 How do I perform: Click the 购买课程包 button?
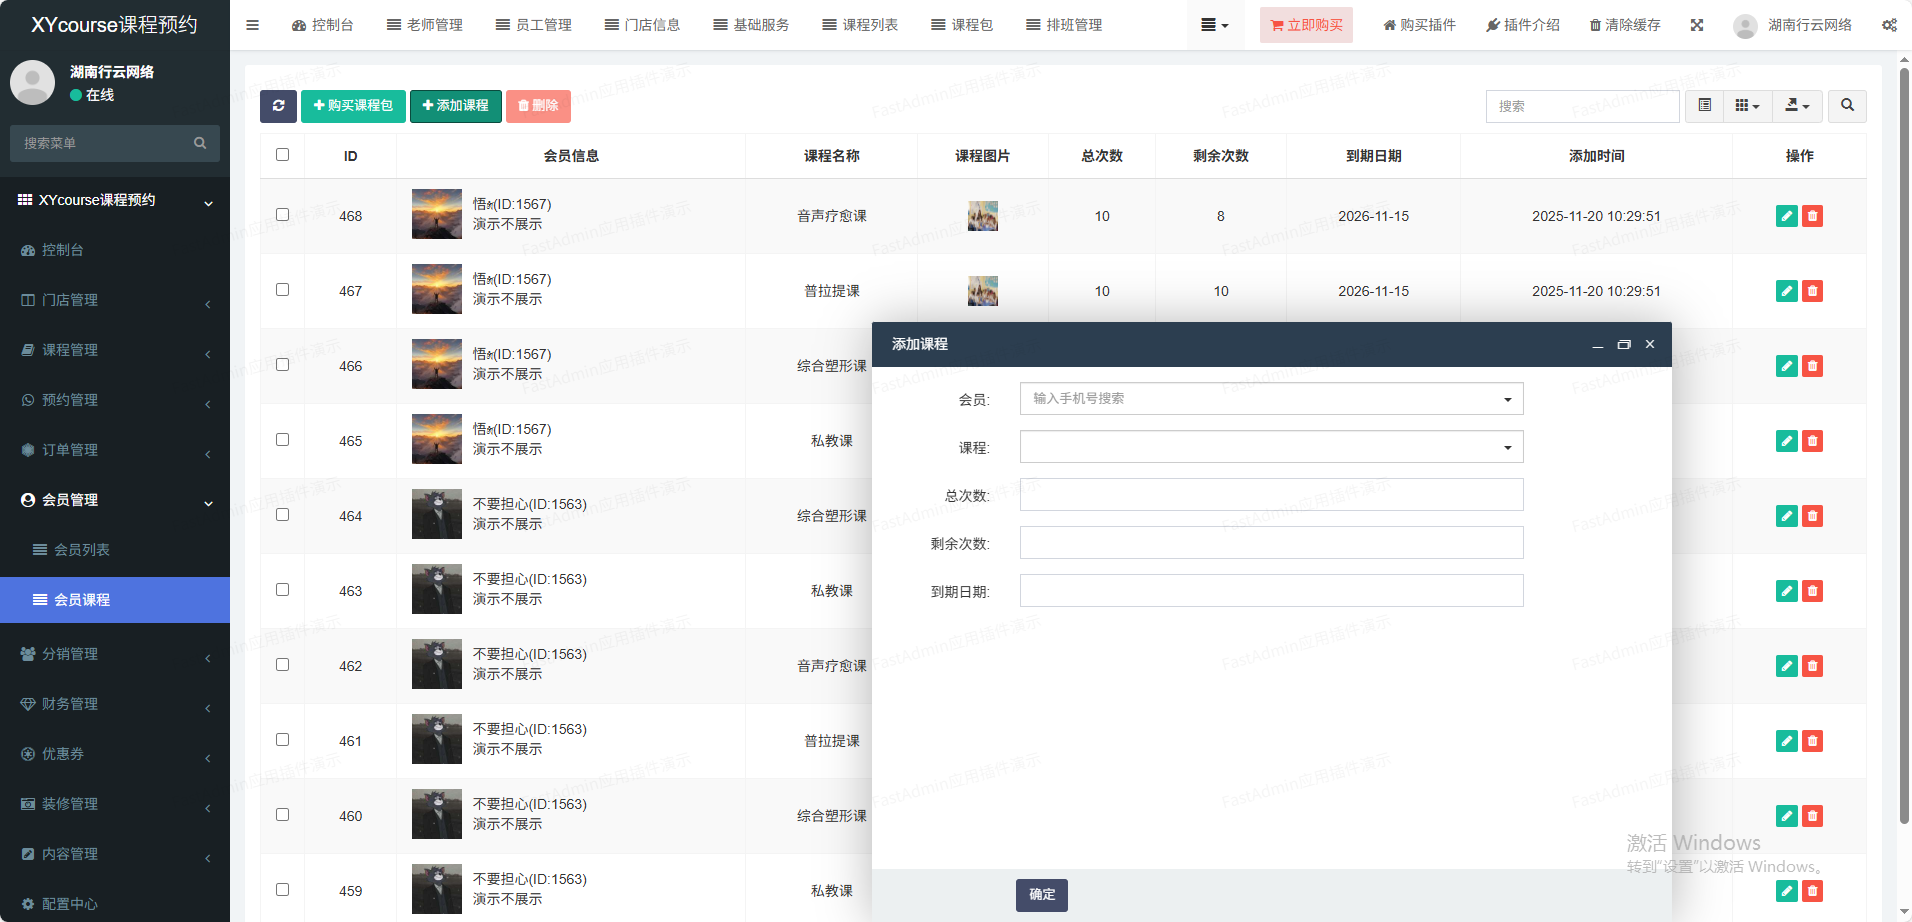[x=353, y=106]
